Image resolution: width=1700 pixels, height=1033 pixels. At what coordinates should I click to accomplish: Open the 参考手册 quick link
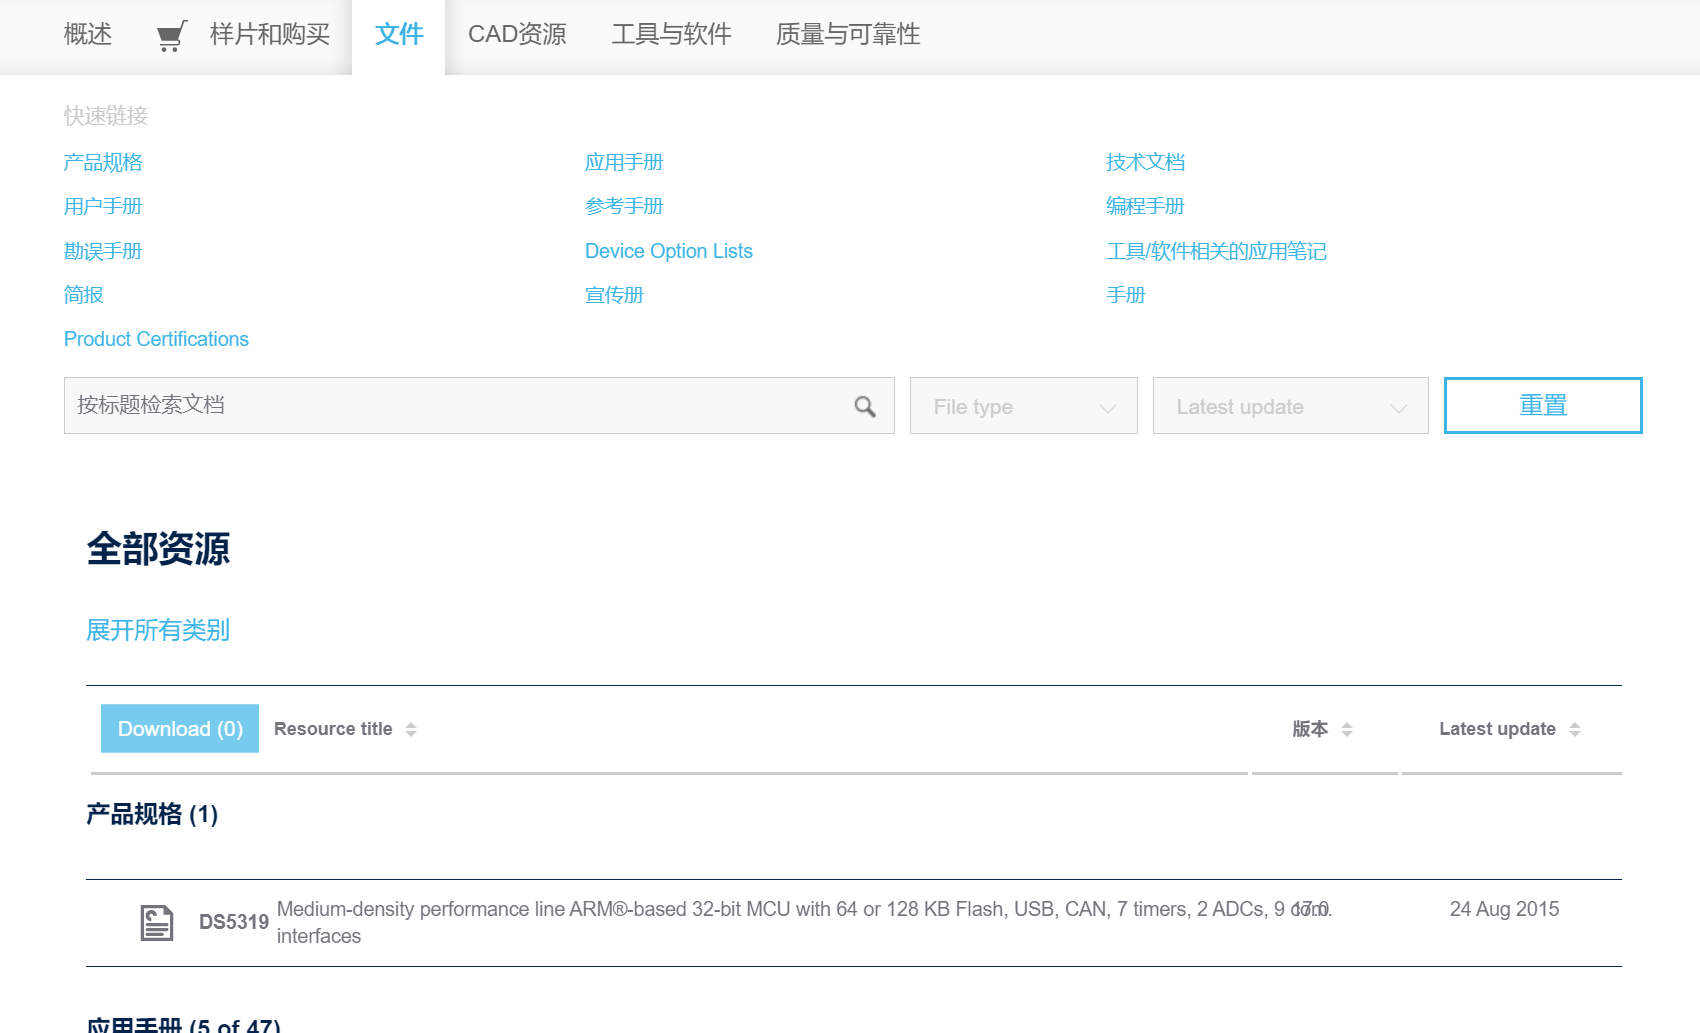[x=624, y=206]
